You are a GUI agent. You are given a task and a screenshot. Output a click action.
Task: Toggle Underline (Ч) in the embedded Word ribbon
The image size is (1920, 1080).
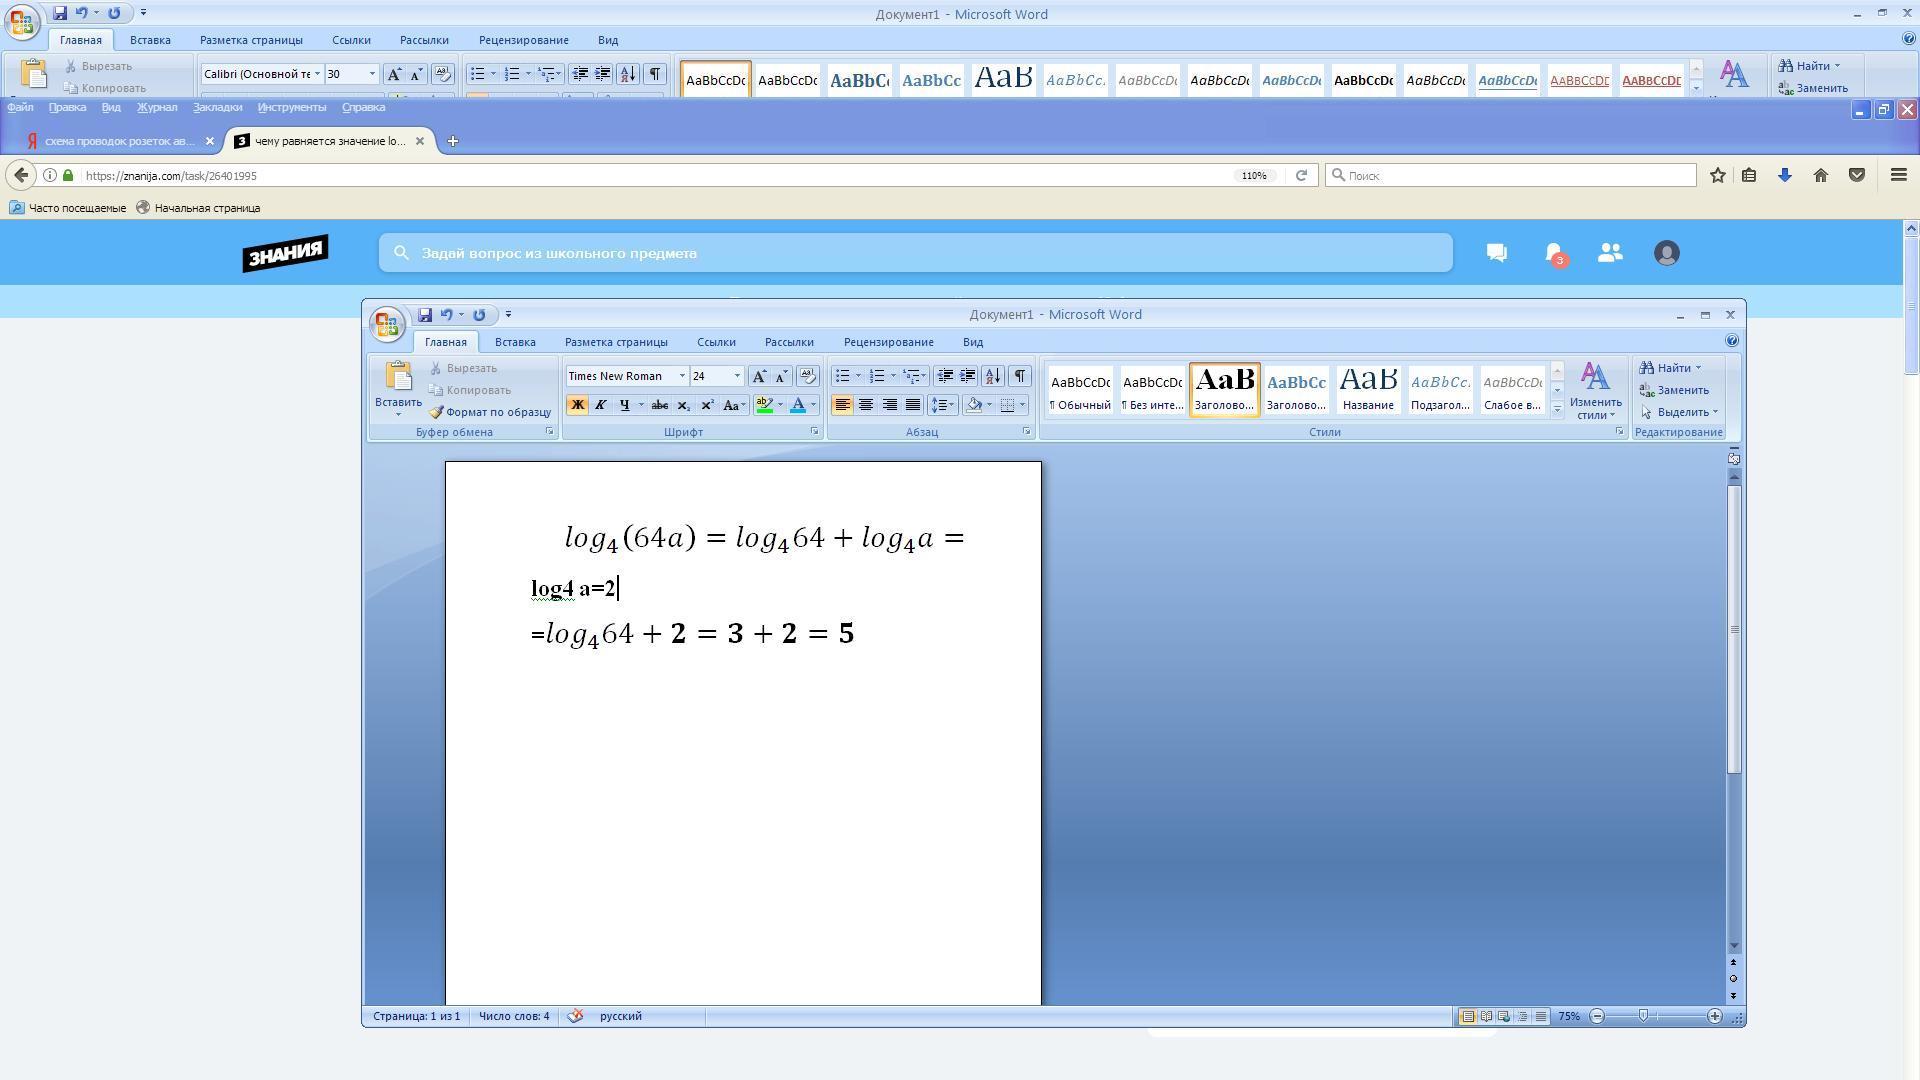(x=624, y=405)
